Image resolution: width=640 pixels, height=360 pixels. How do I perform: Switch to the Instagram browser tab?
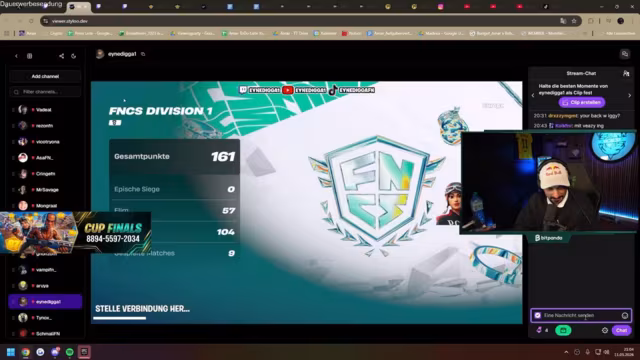440,7
